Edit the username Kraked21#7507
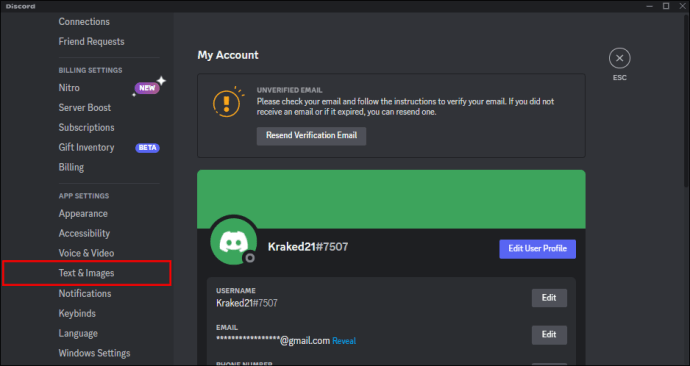 (x=549, y=298)
